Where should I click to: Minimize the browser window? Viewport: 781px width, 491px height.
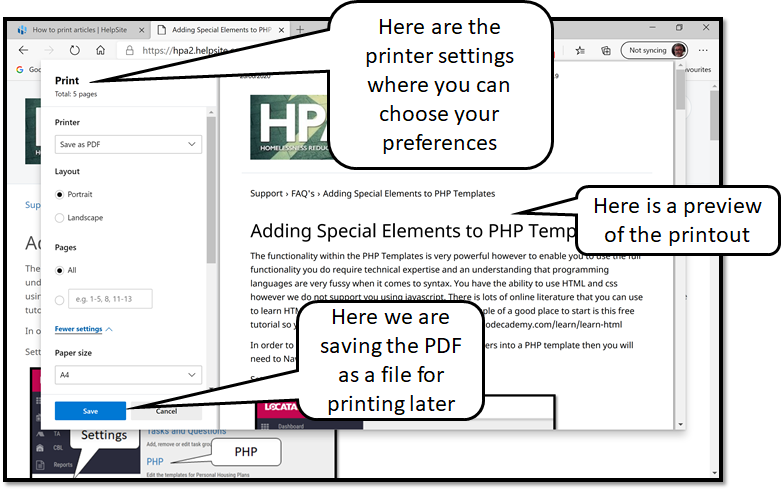click(x=652, y=28)
